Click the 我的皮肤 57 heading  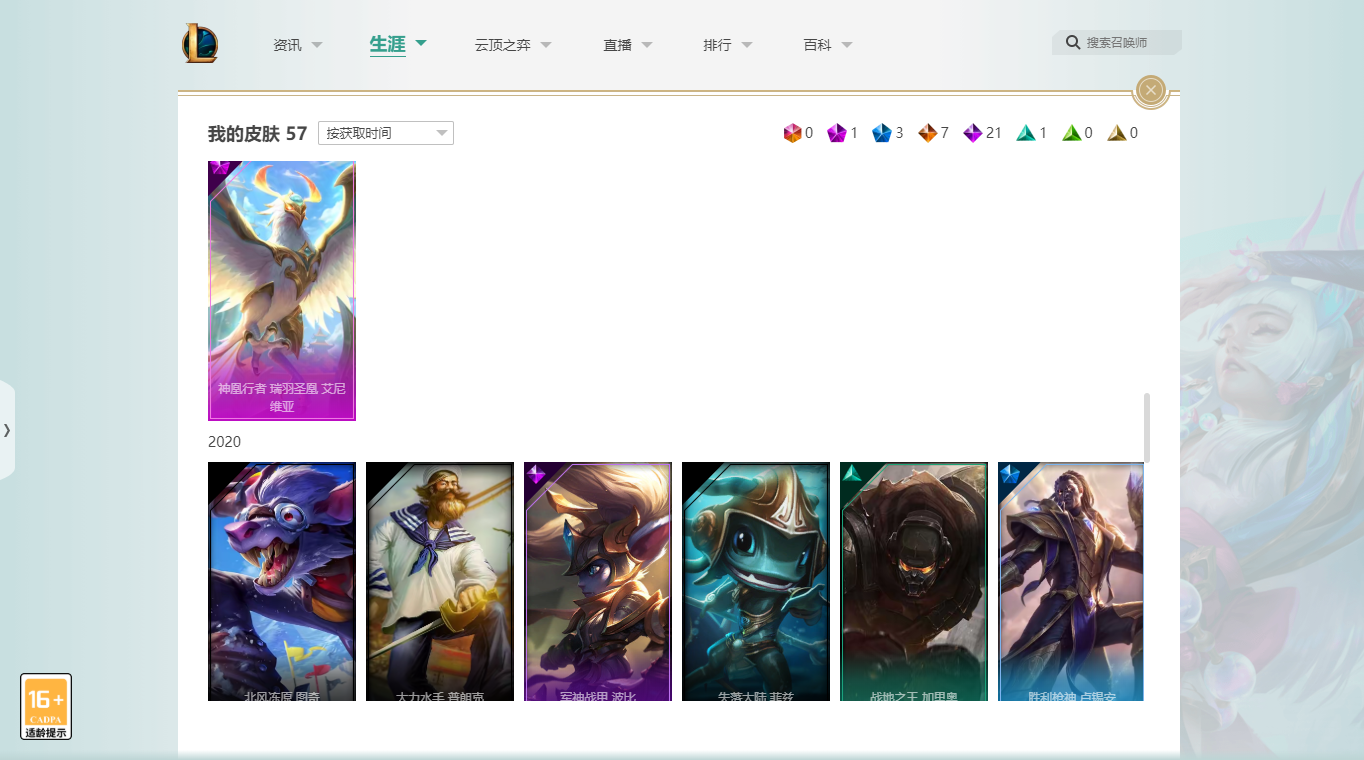pos(257,133)
